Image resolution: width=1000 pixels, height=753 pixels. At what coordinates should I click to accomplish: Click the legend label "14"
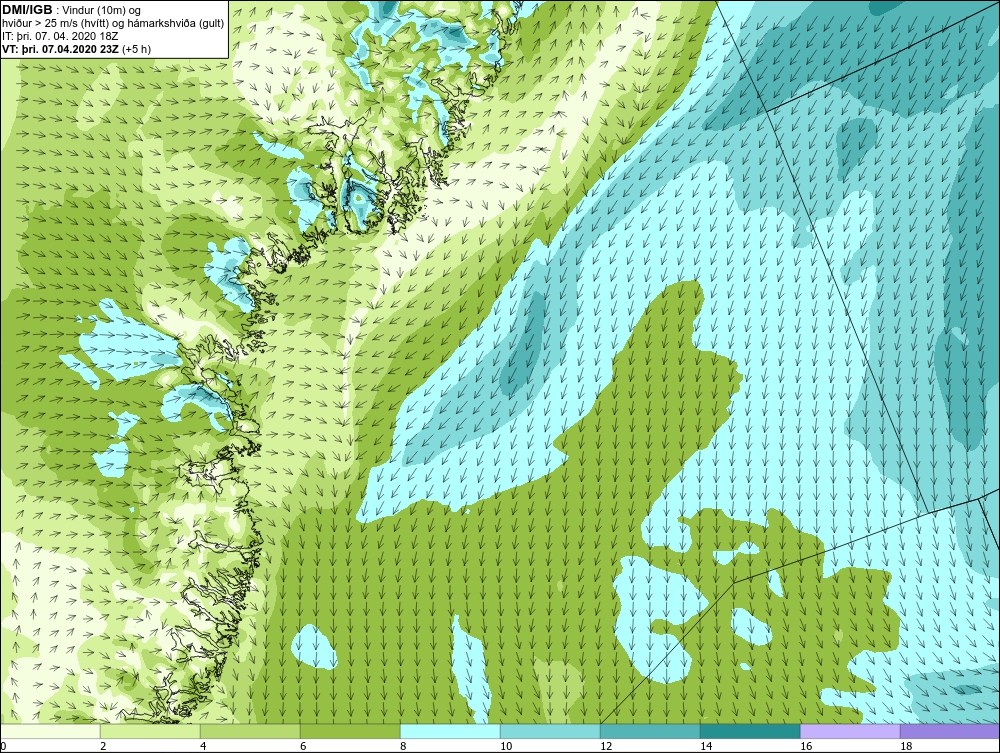pos(706,746)
